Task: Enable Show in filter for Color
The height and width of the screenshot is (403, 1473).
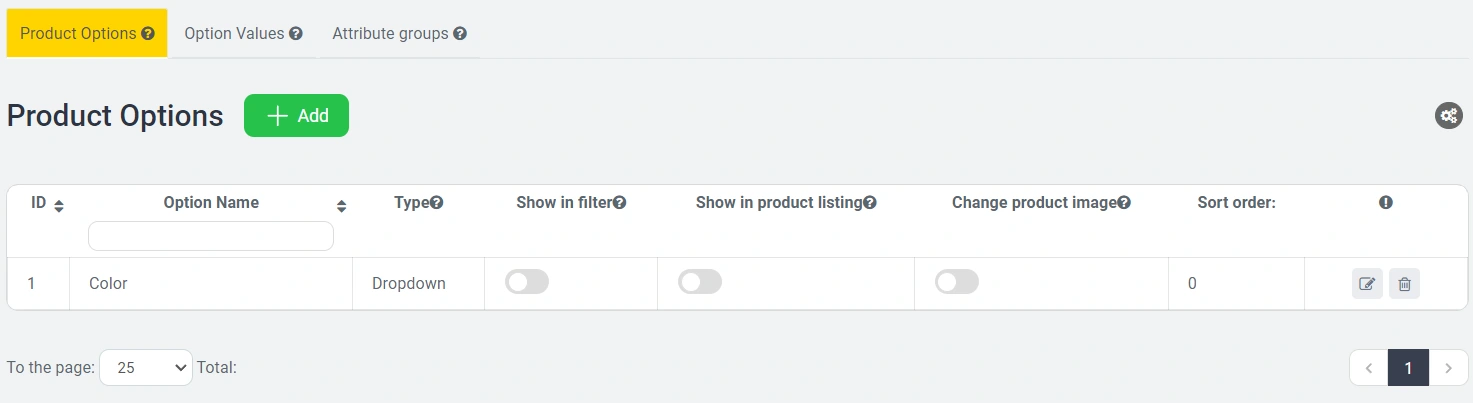Action: point(527,283)
